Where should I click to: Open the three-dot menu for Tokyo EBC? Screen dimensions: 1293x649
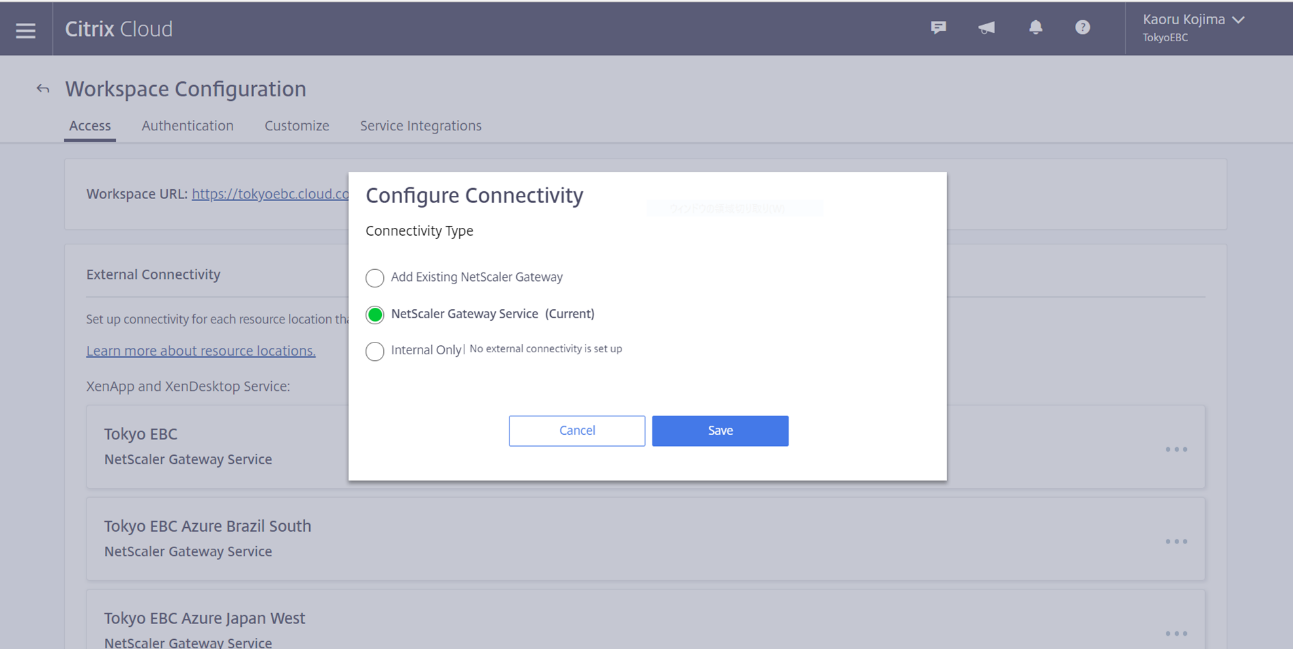[x=1176, y=449]
